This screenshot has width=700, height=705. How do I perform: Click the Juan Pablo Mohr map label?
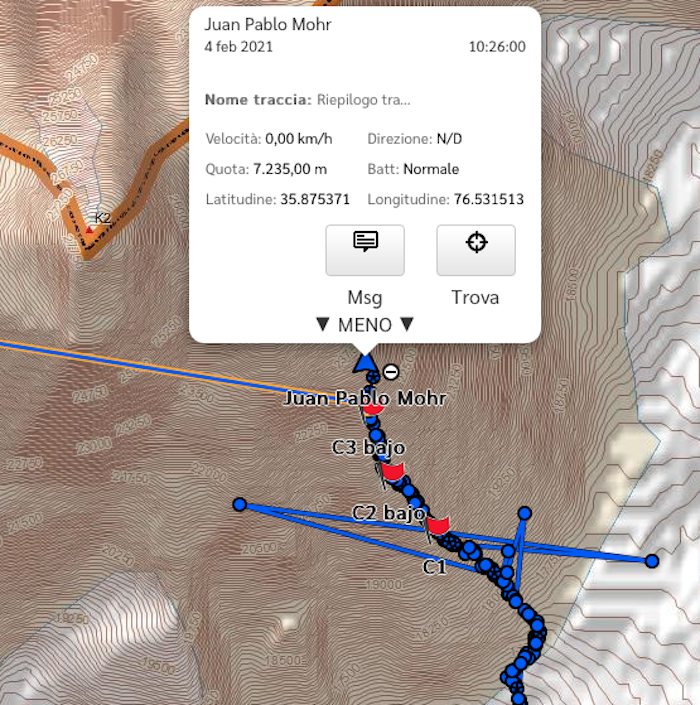click(x=365, y=398)
